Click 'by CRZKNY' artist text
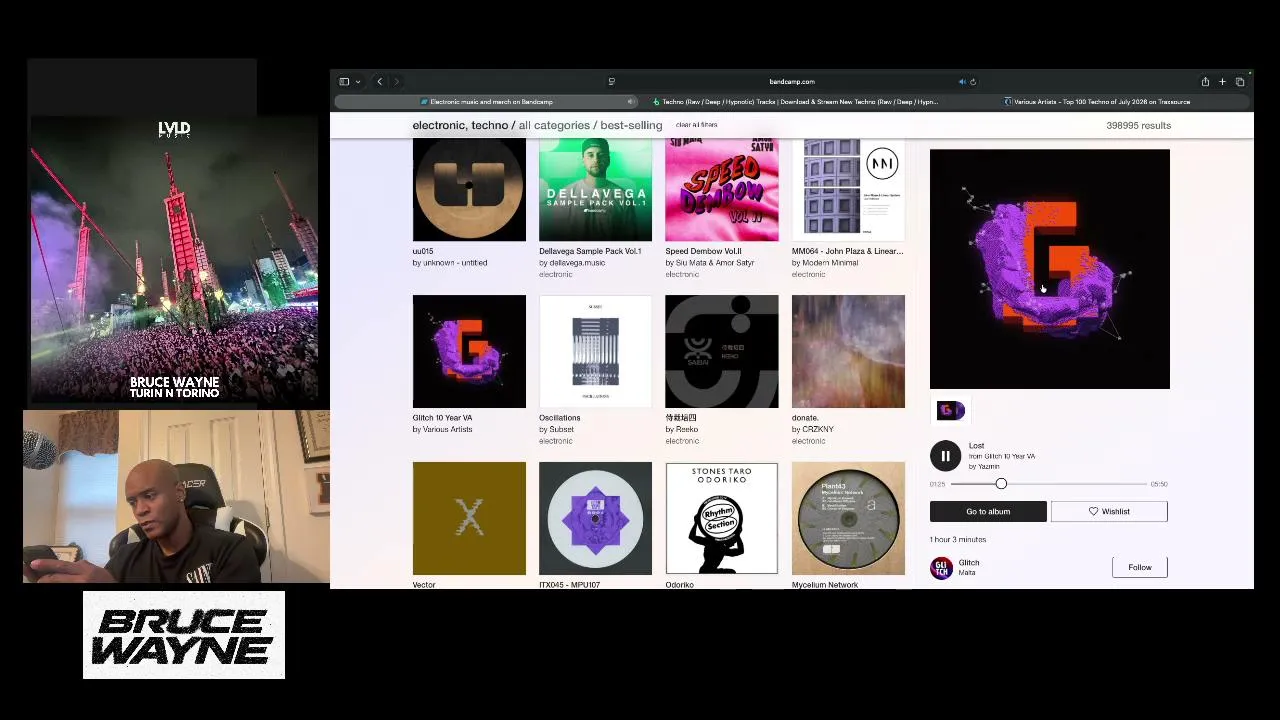Image resolution: width=1280 pixels, height=720 pixels. 813,429
